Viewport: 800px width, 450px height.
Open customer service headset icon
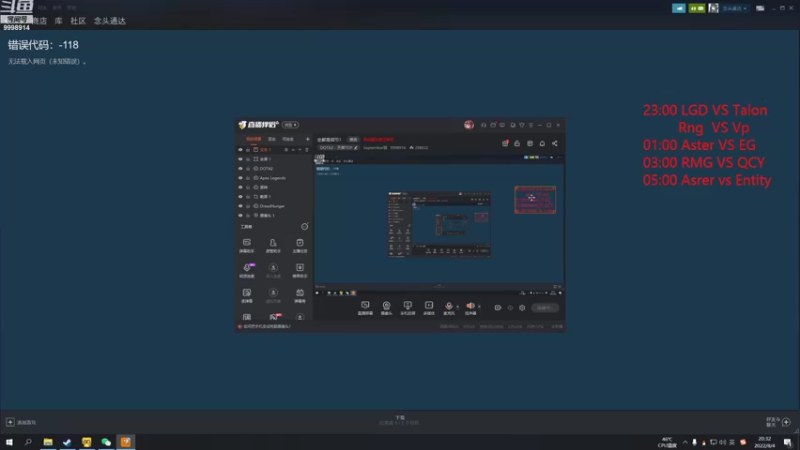[483, 125]
